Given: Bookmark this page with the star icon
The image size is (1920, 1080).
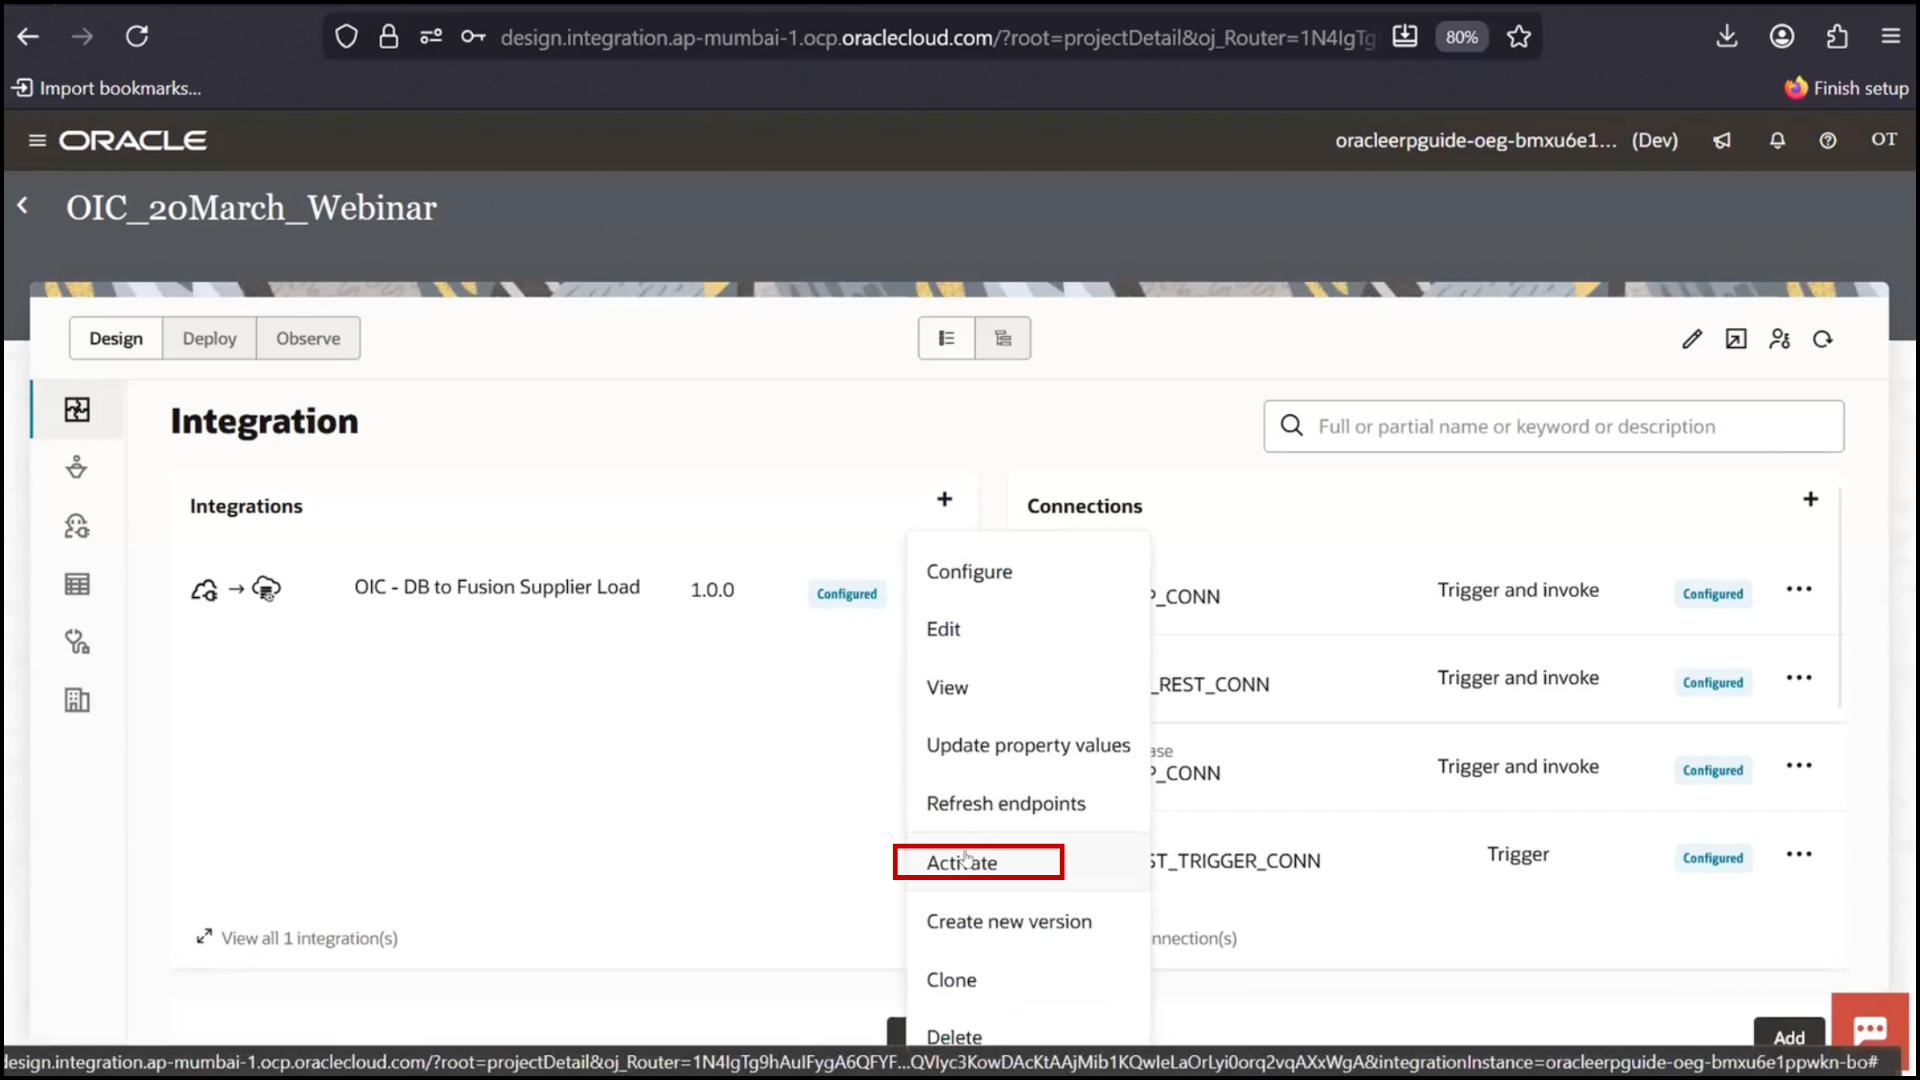Looking at the screenshot, I should pyautogui.click(x=1519, y=37).
